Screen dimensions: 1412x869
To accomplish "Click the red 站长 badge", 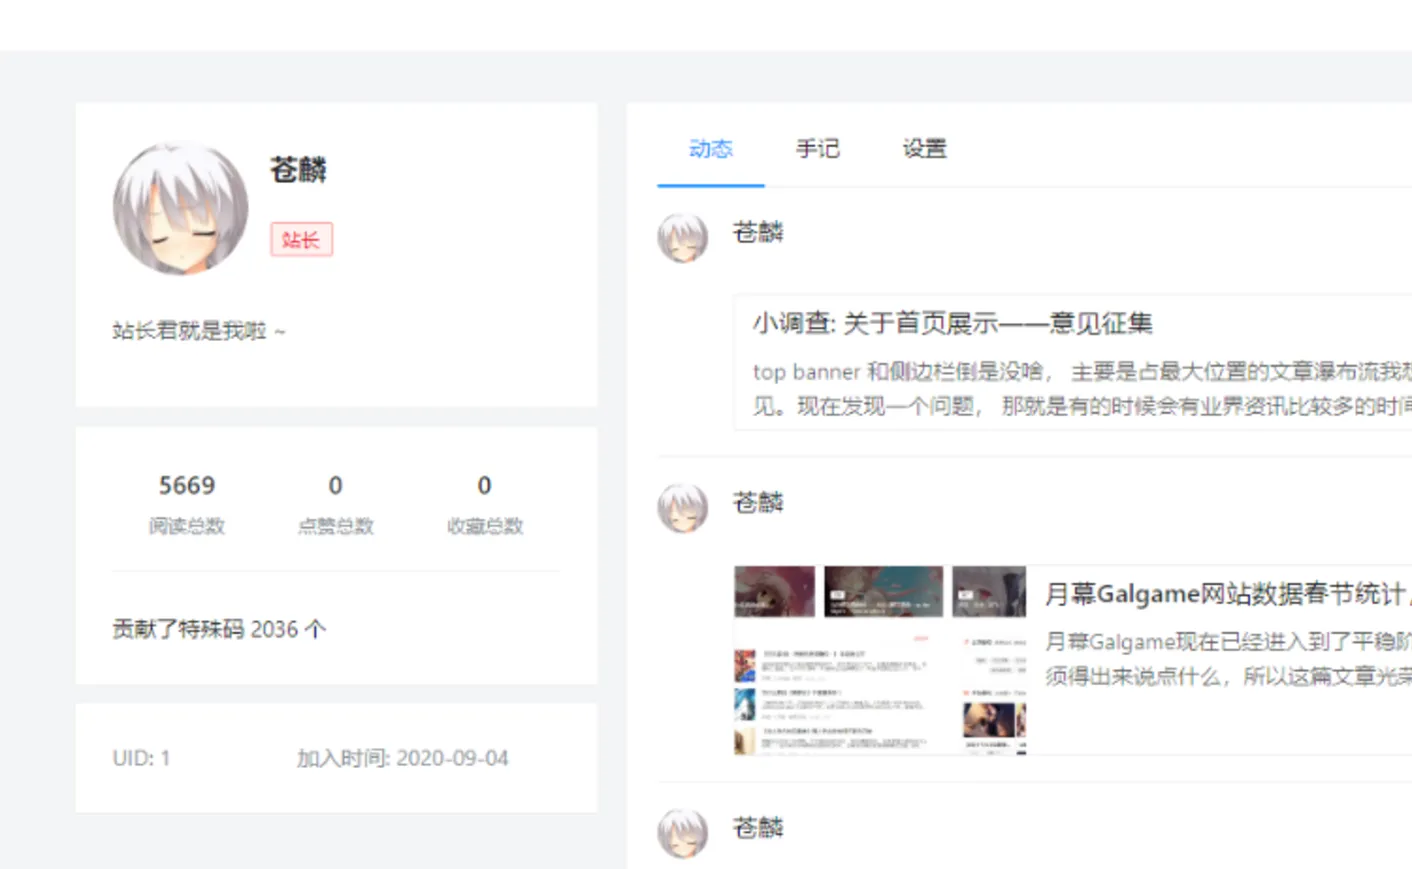I will coord(301,240).
